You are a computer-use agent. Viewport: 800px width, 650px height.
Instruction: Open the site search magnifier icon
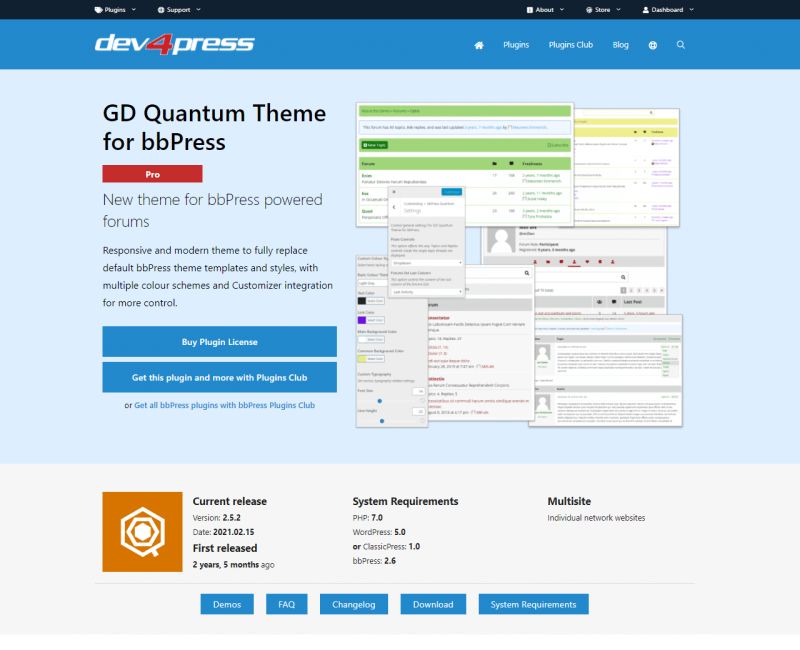coord(681,45)
